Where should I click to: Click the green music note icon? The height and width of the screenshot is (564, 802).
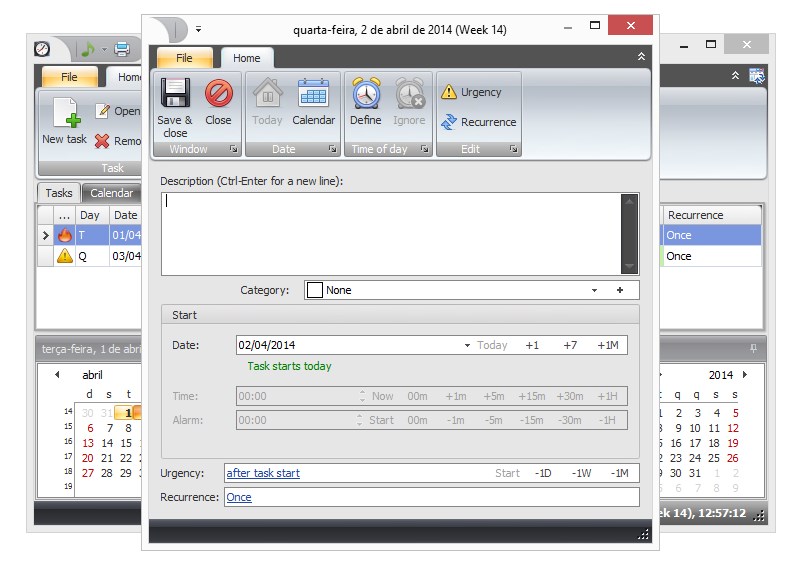88,49
